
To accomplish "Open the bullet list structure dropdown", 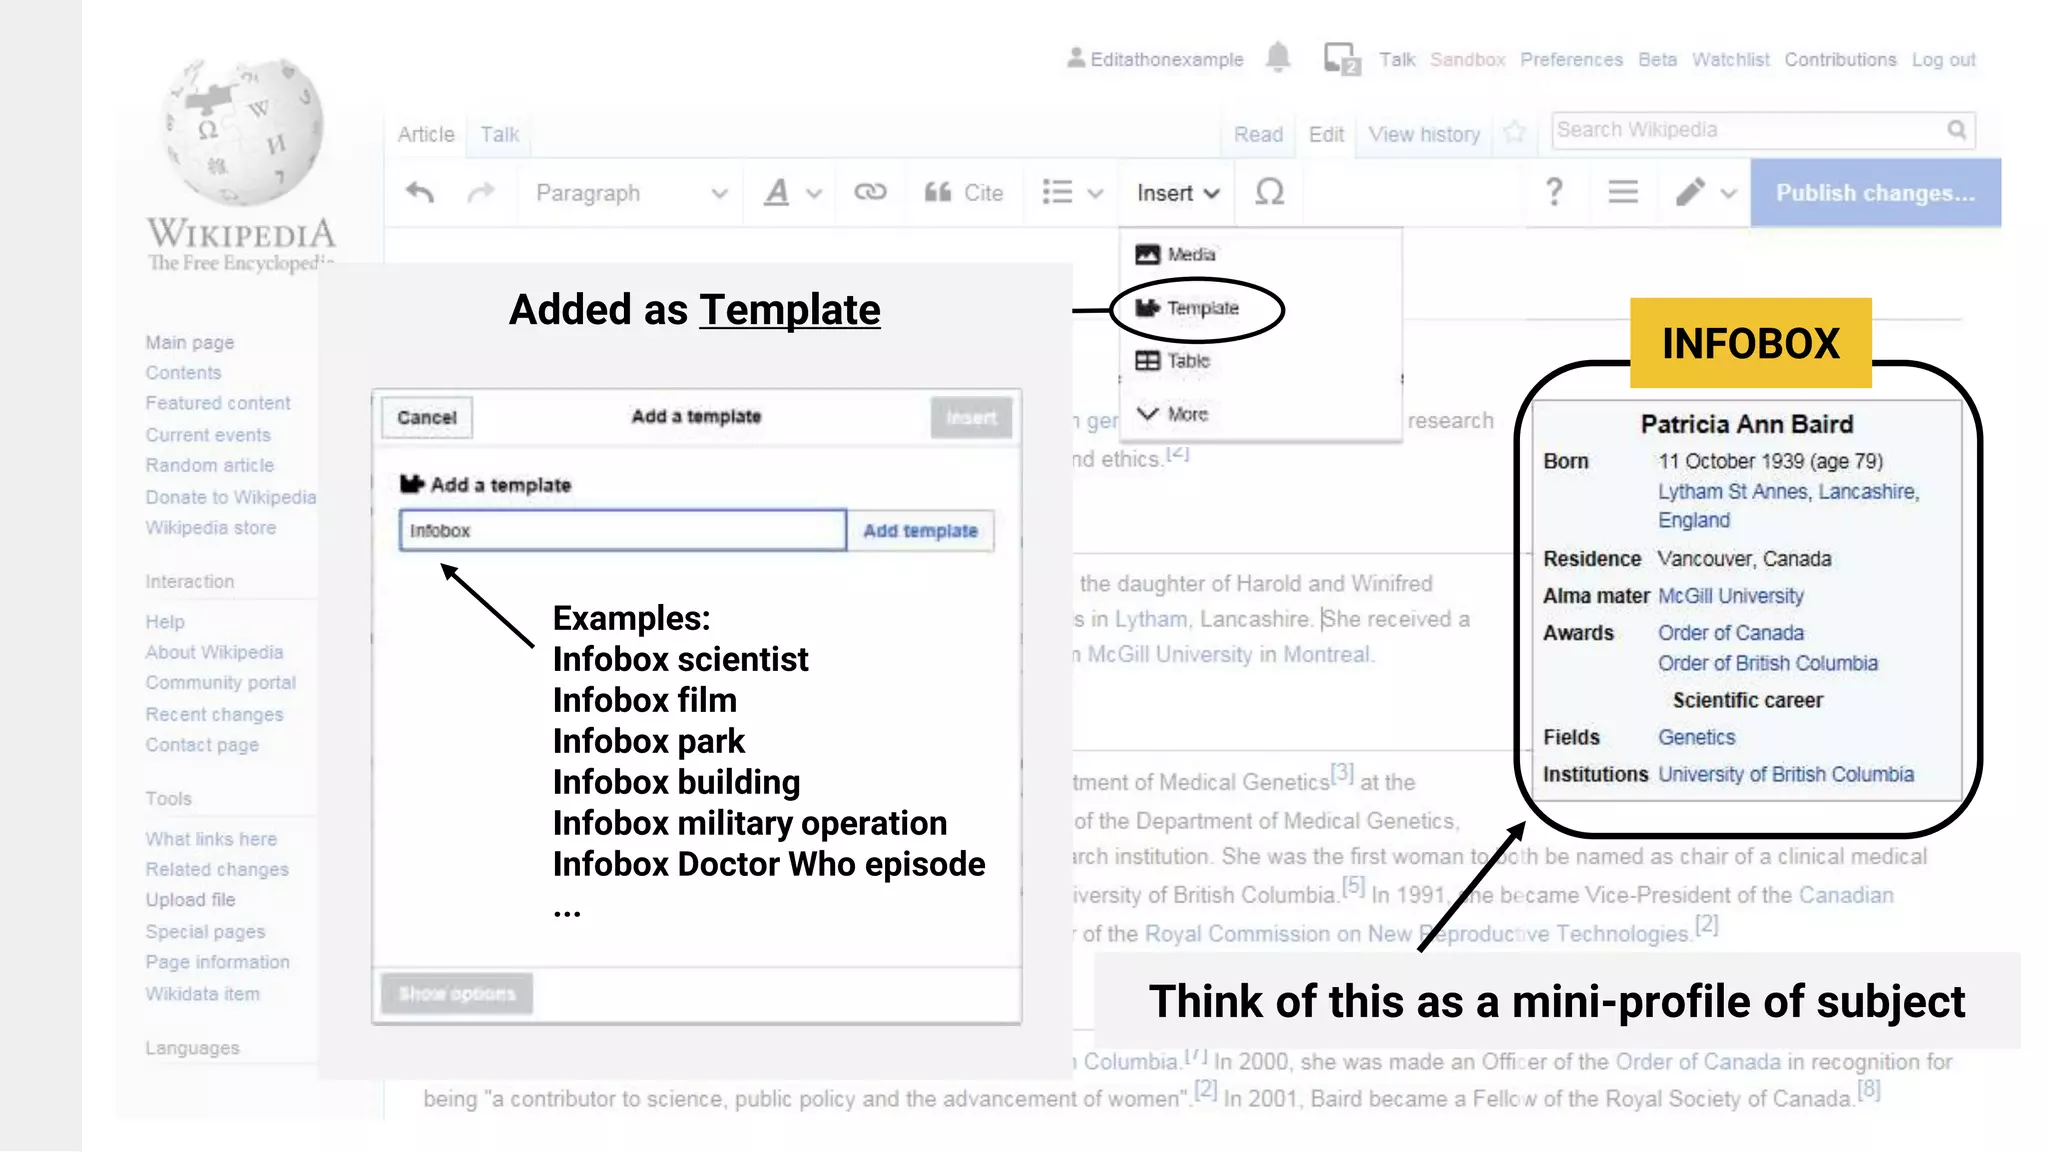I will click(x=1072, y=192).
